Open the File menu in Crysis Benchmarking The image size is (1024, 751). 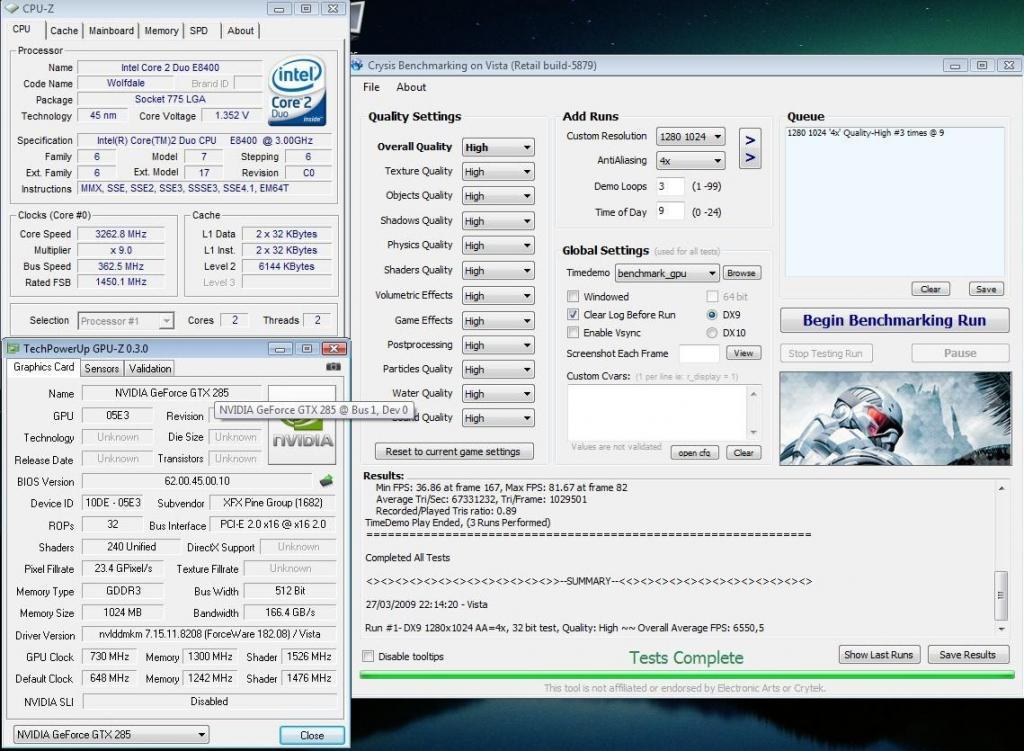click(x=371, y=87)
